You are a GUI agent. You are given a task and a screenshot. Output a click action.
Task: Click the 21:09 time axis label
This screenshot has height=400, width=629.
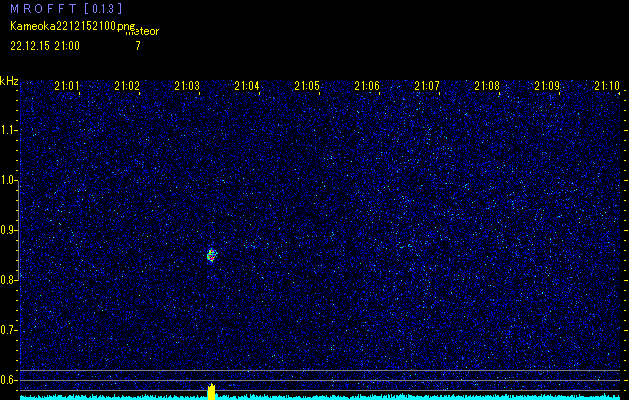pos(547,86)
